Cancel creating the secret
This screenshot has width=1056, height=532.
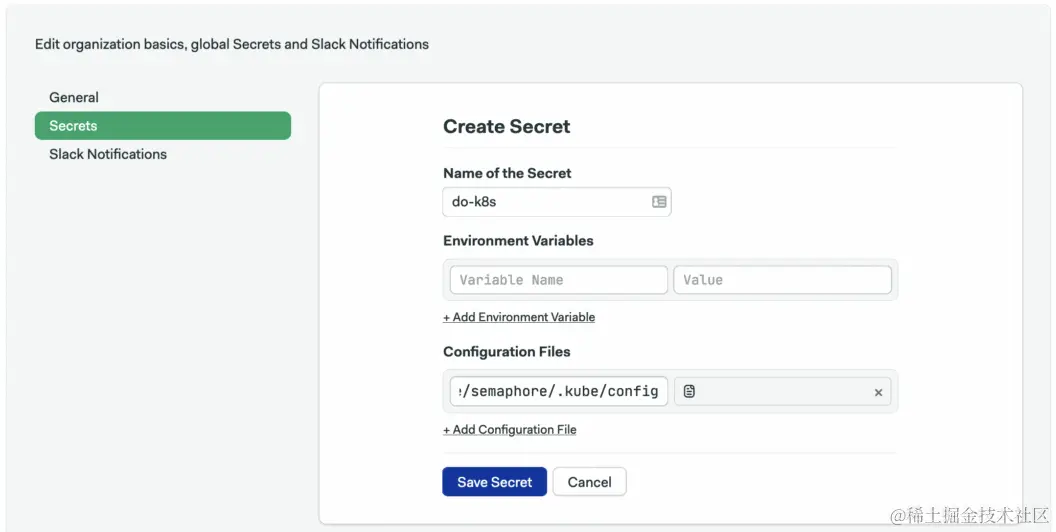tap(589, 482)
